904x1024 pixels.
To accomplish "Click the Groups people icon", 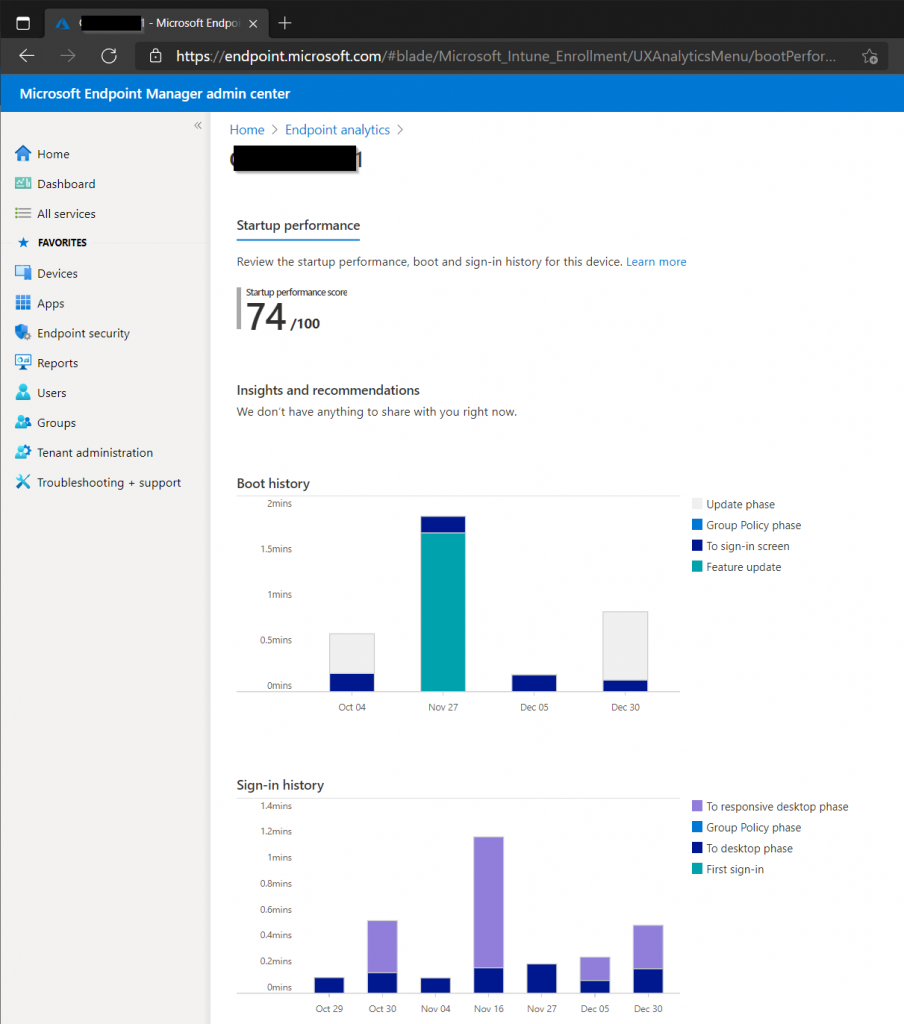I will 23,422.
